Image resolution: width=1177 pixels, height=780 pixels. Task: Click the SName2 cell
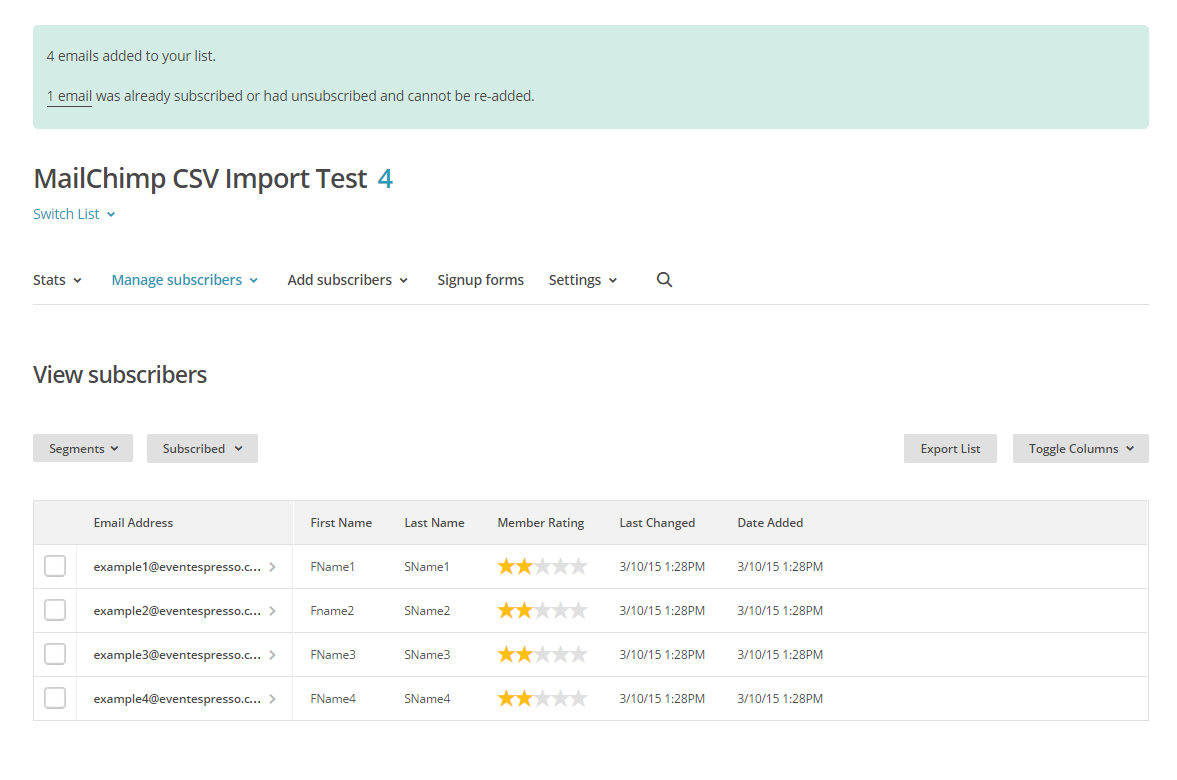click(427, 611)
